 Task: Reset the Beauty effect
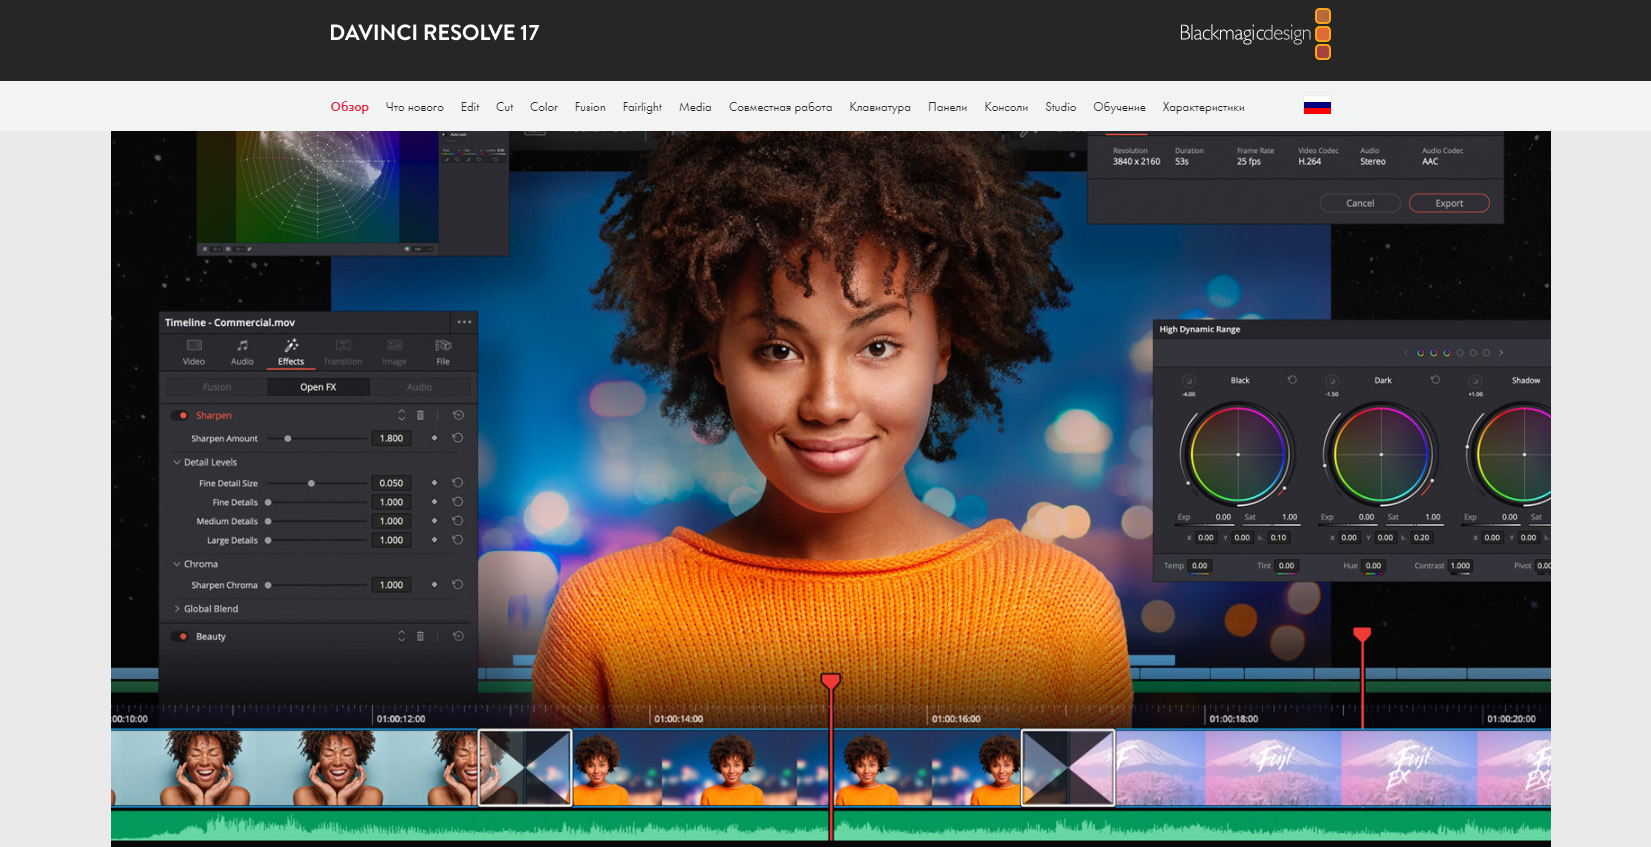458,636
